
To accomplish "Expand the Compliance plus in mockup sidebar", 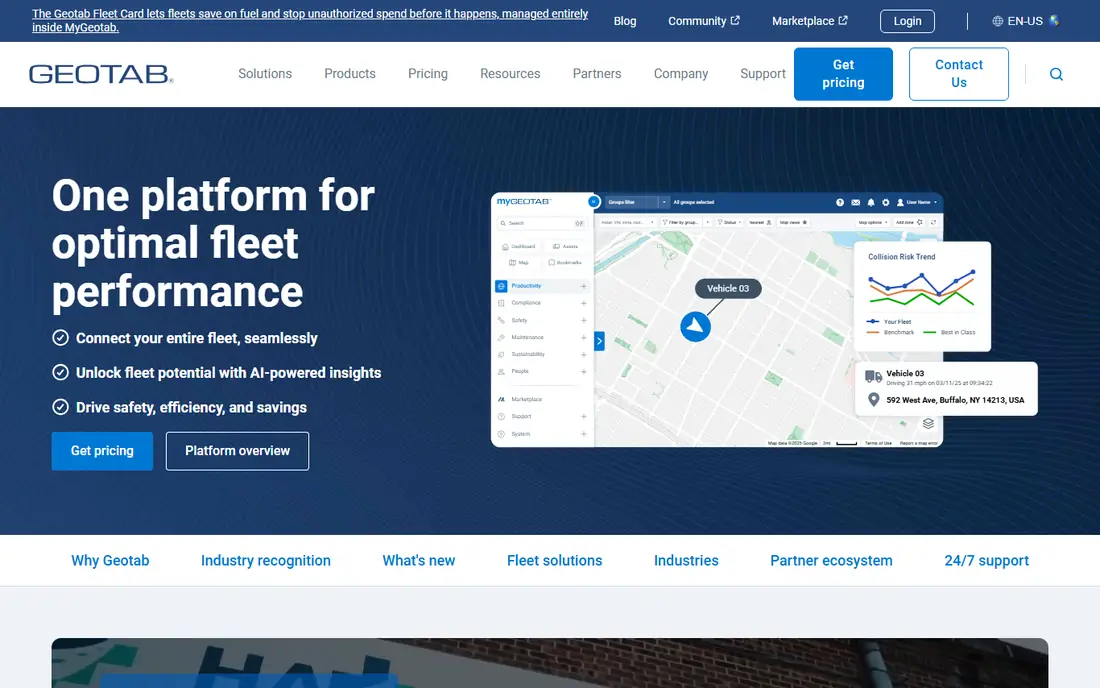I will (583, 303).
